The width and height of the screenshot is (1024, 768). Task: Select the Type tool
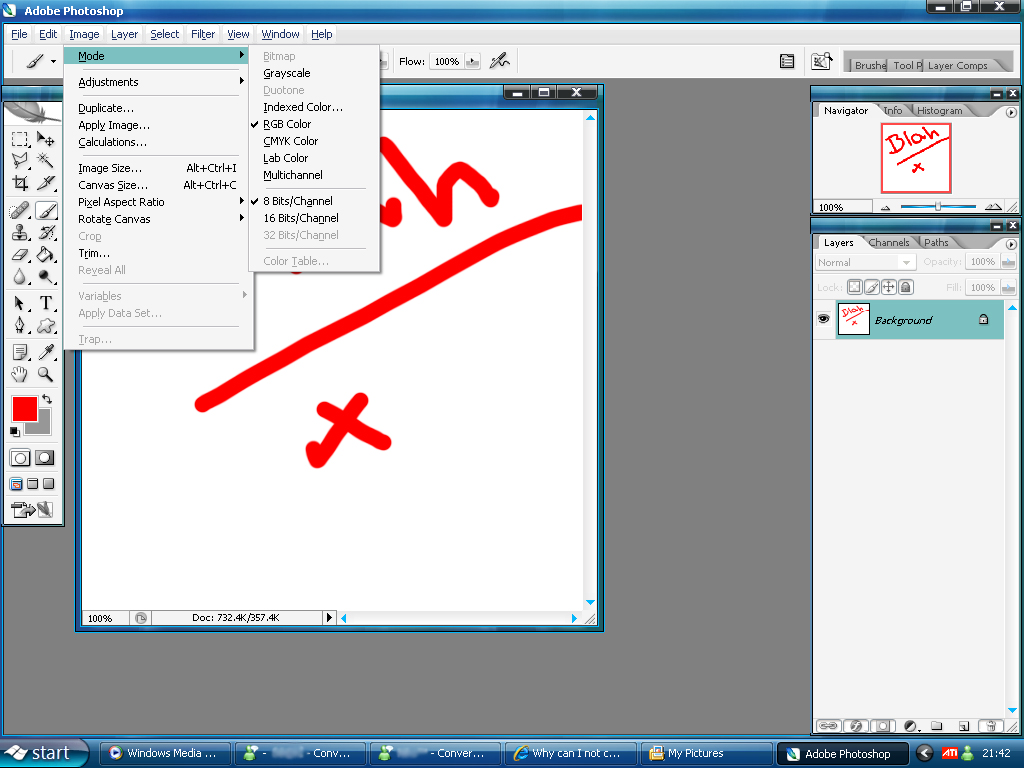click(x=45, y=303)
